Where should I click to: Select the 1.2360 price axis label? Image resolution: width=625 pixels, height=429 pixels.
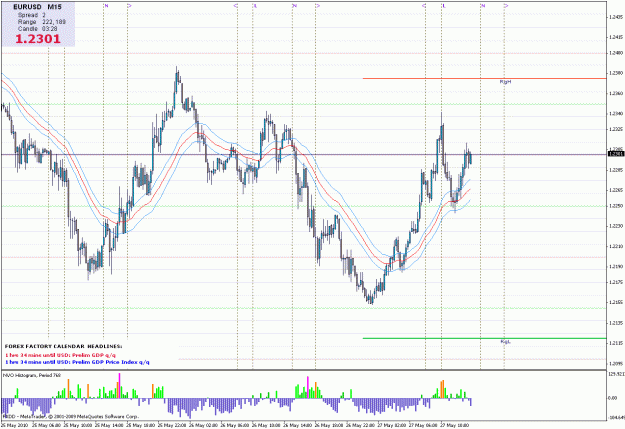tap(616, 93)
